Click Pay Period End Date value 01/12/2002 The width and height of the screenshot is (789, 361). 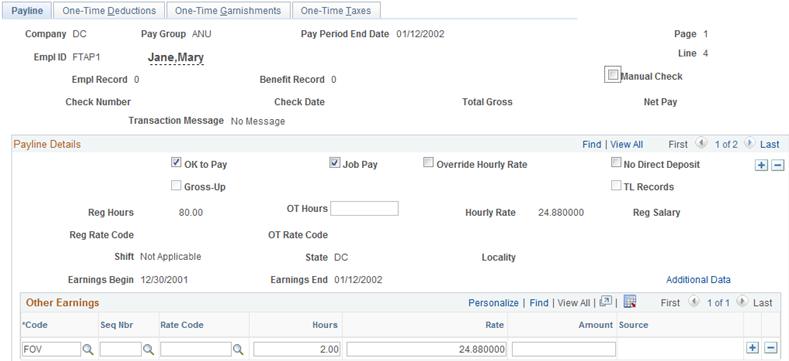420,34
